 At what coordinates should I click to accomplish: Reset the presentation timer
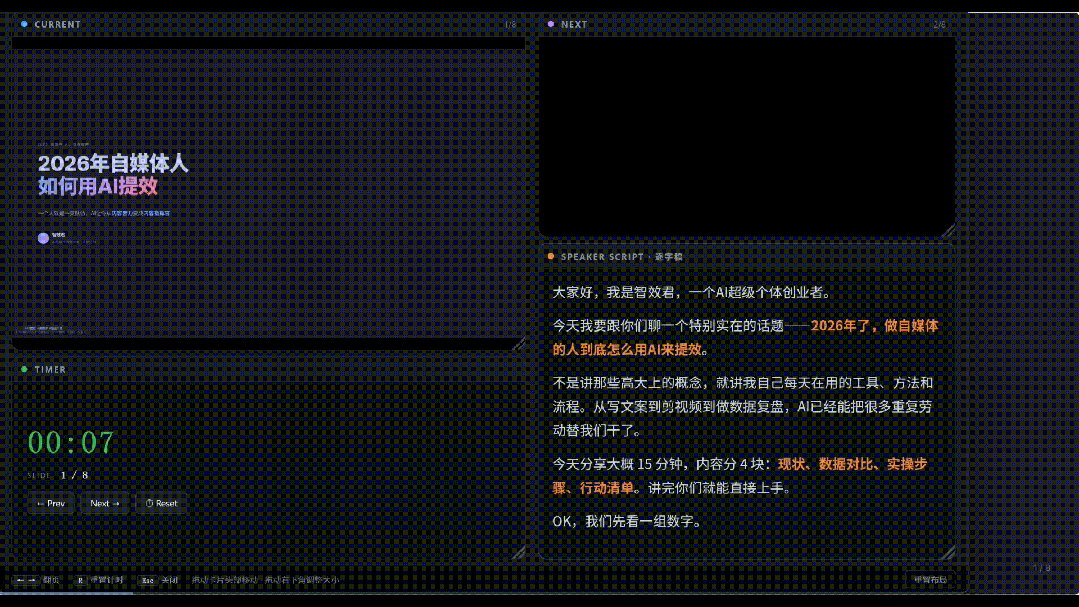(x=161, y=503)
